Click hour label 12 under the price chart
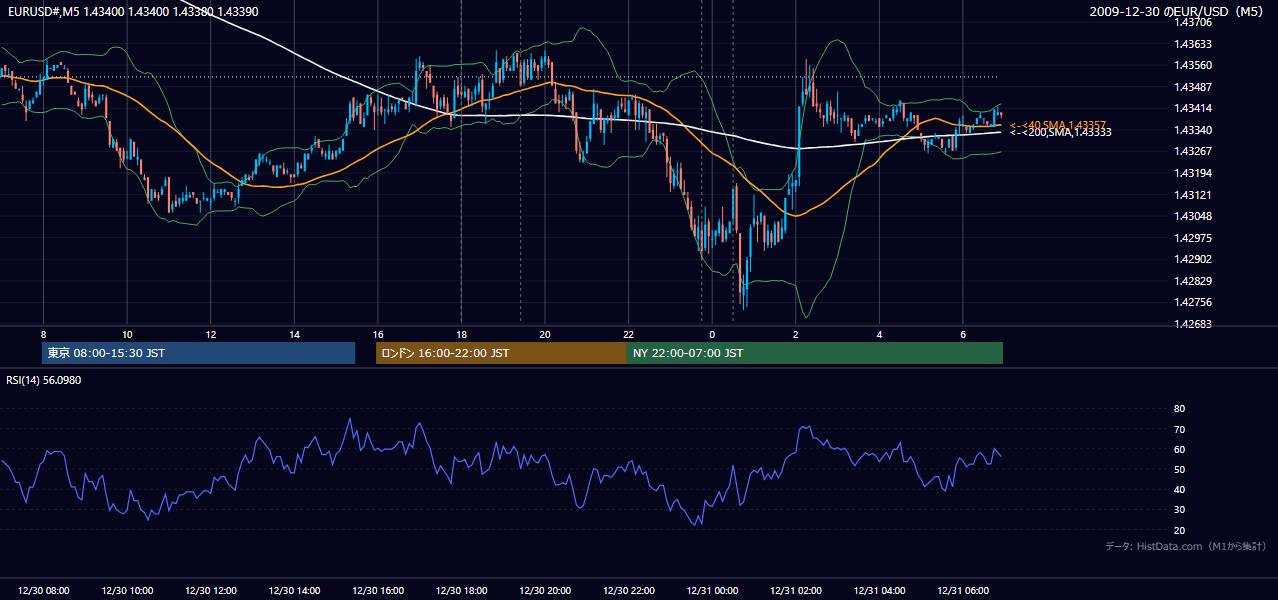Screen dimensions: 1278x600 [211, 334]
